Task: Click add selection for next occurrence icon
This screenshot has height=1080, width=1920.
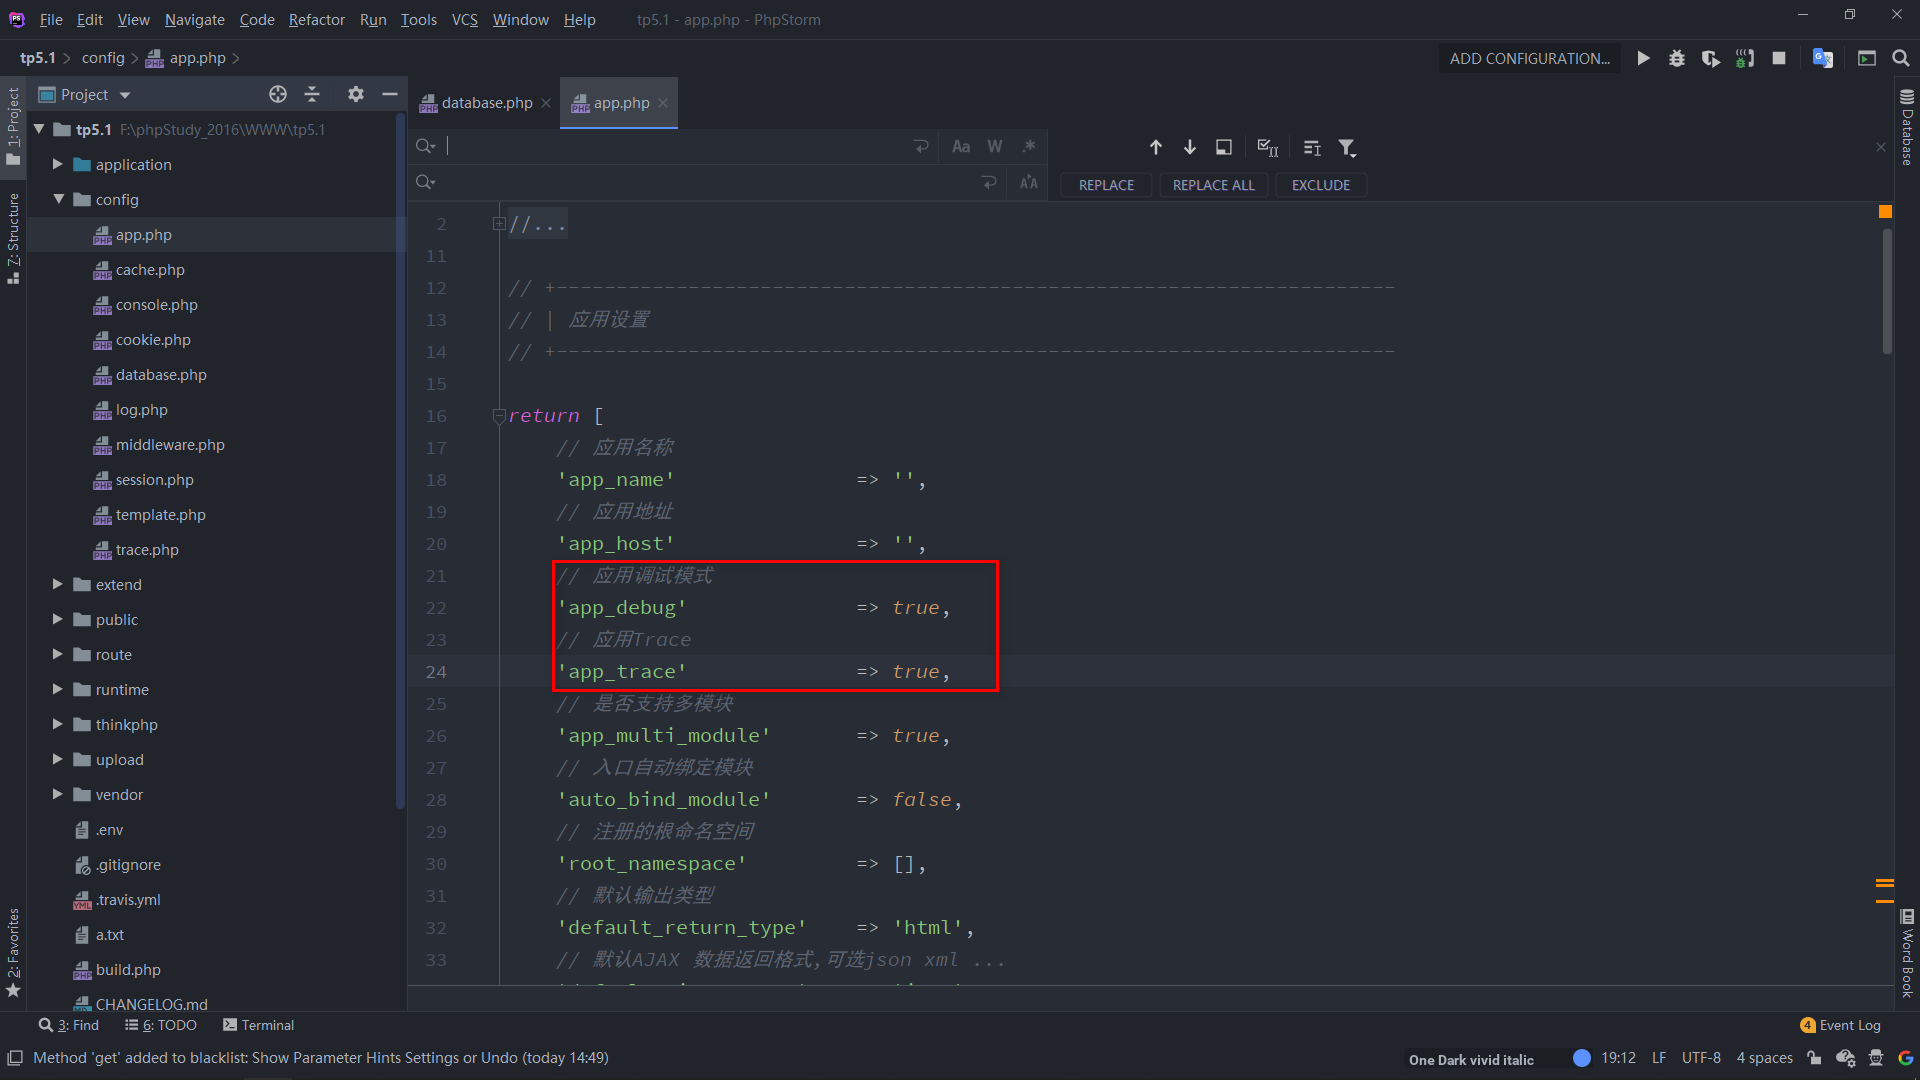Action: pyautogui.click(x=1268, y=148)
